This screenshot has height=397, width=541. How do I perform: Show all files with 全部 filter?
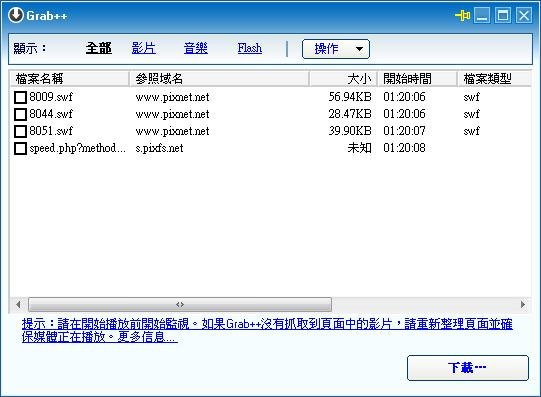click(x=98, y=48)
